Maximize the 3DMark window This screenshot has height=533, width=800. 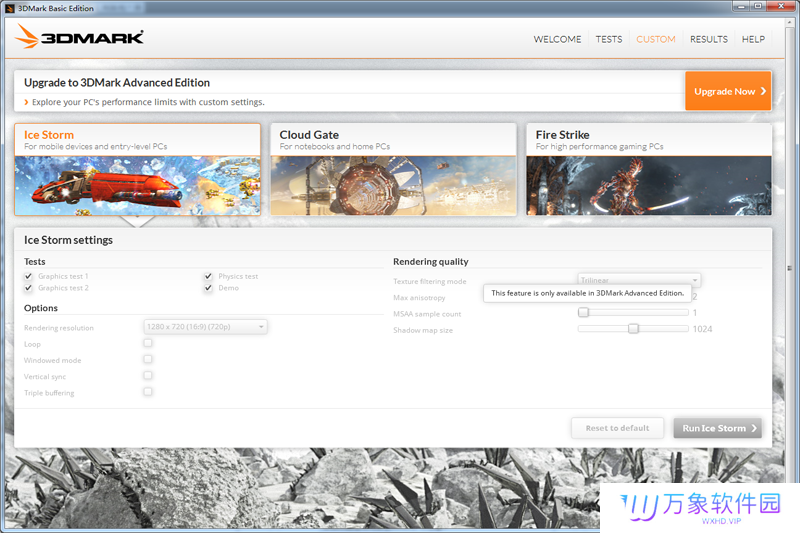click(758, 6)
